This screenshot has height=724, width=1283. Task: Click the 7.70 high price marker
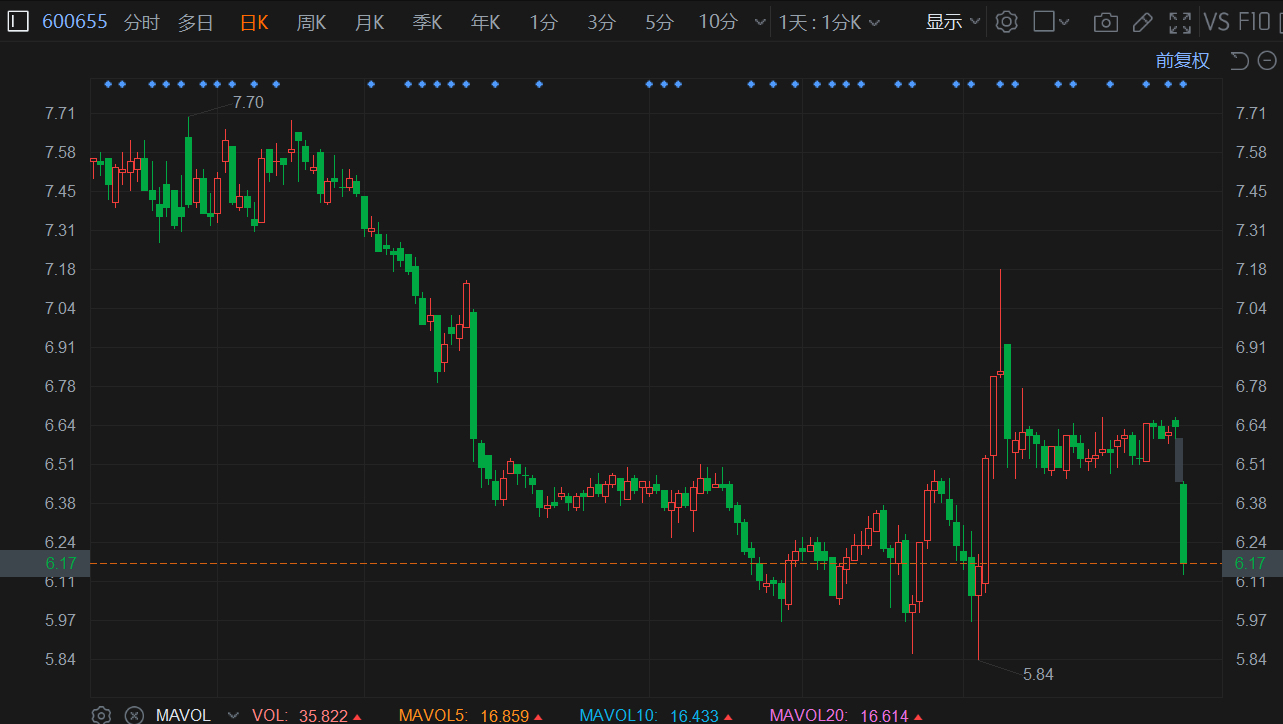(248, 102)
